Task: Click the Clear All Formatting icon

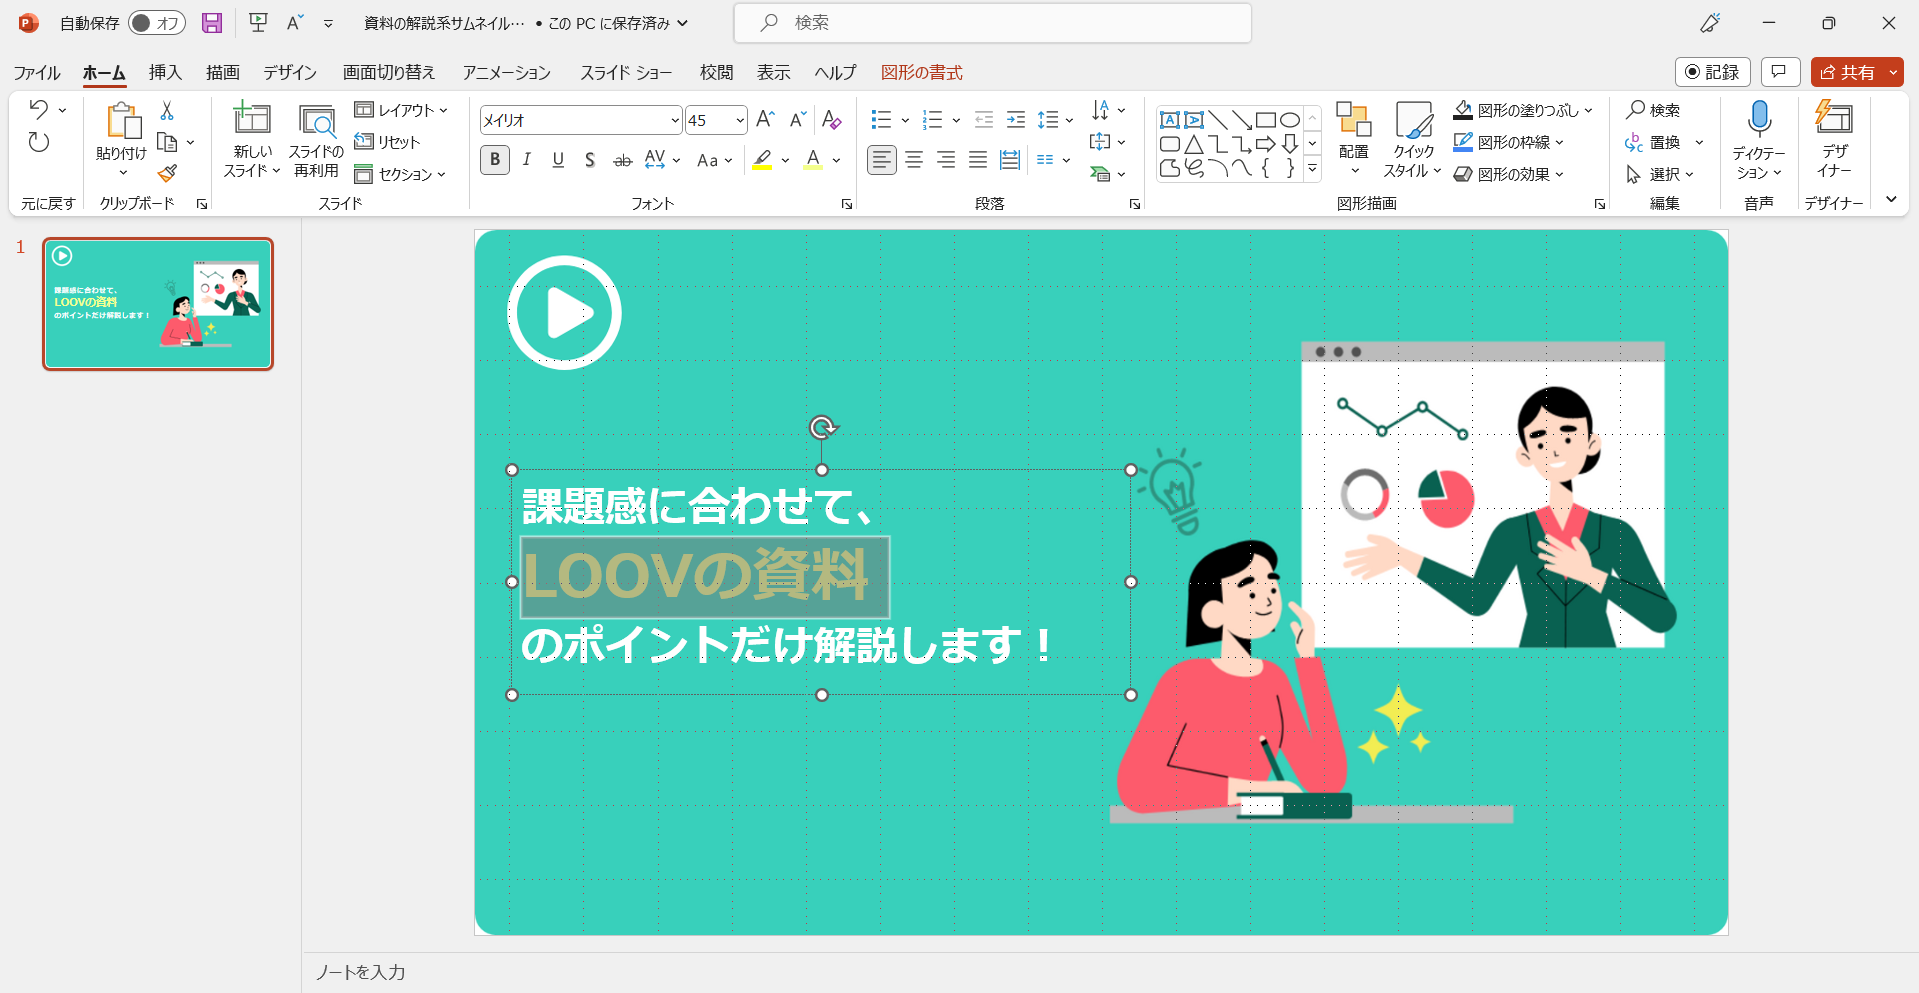Action: click(x=831, y=120)
